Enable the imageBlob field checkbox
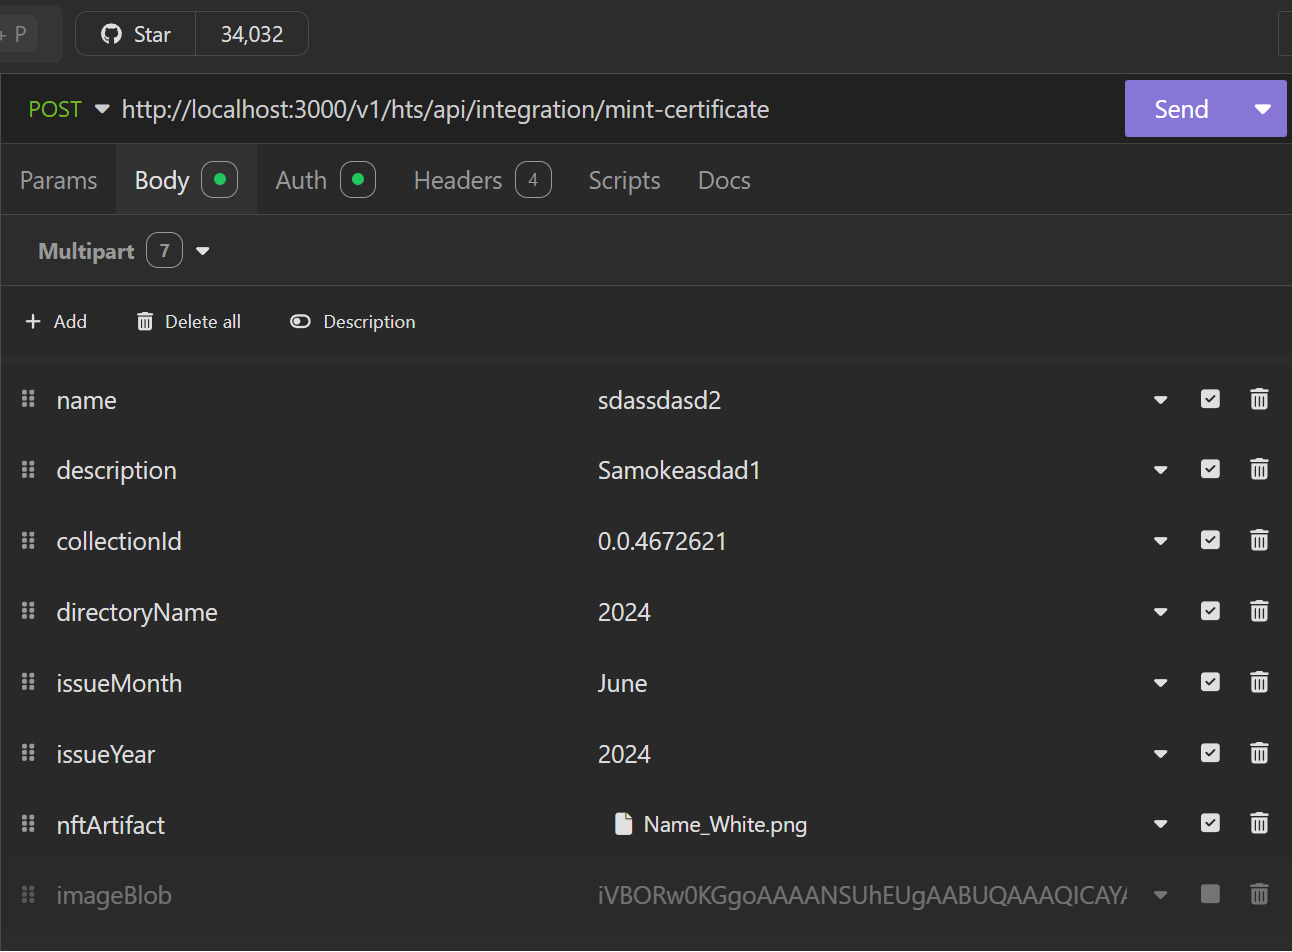This screenshot has height=952, width=1292. (x=1210, y=894)
